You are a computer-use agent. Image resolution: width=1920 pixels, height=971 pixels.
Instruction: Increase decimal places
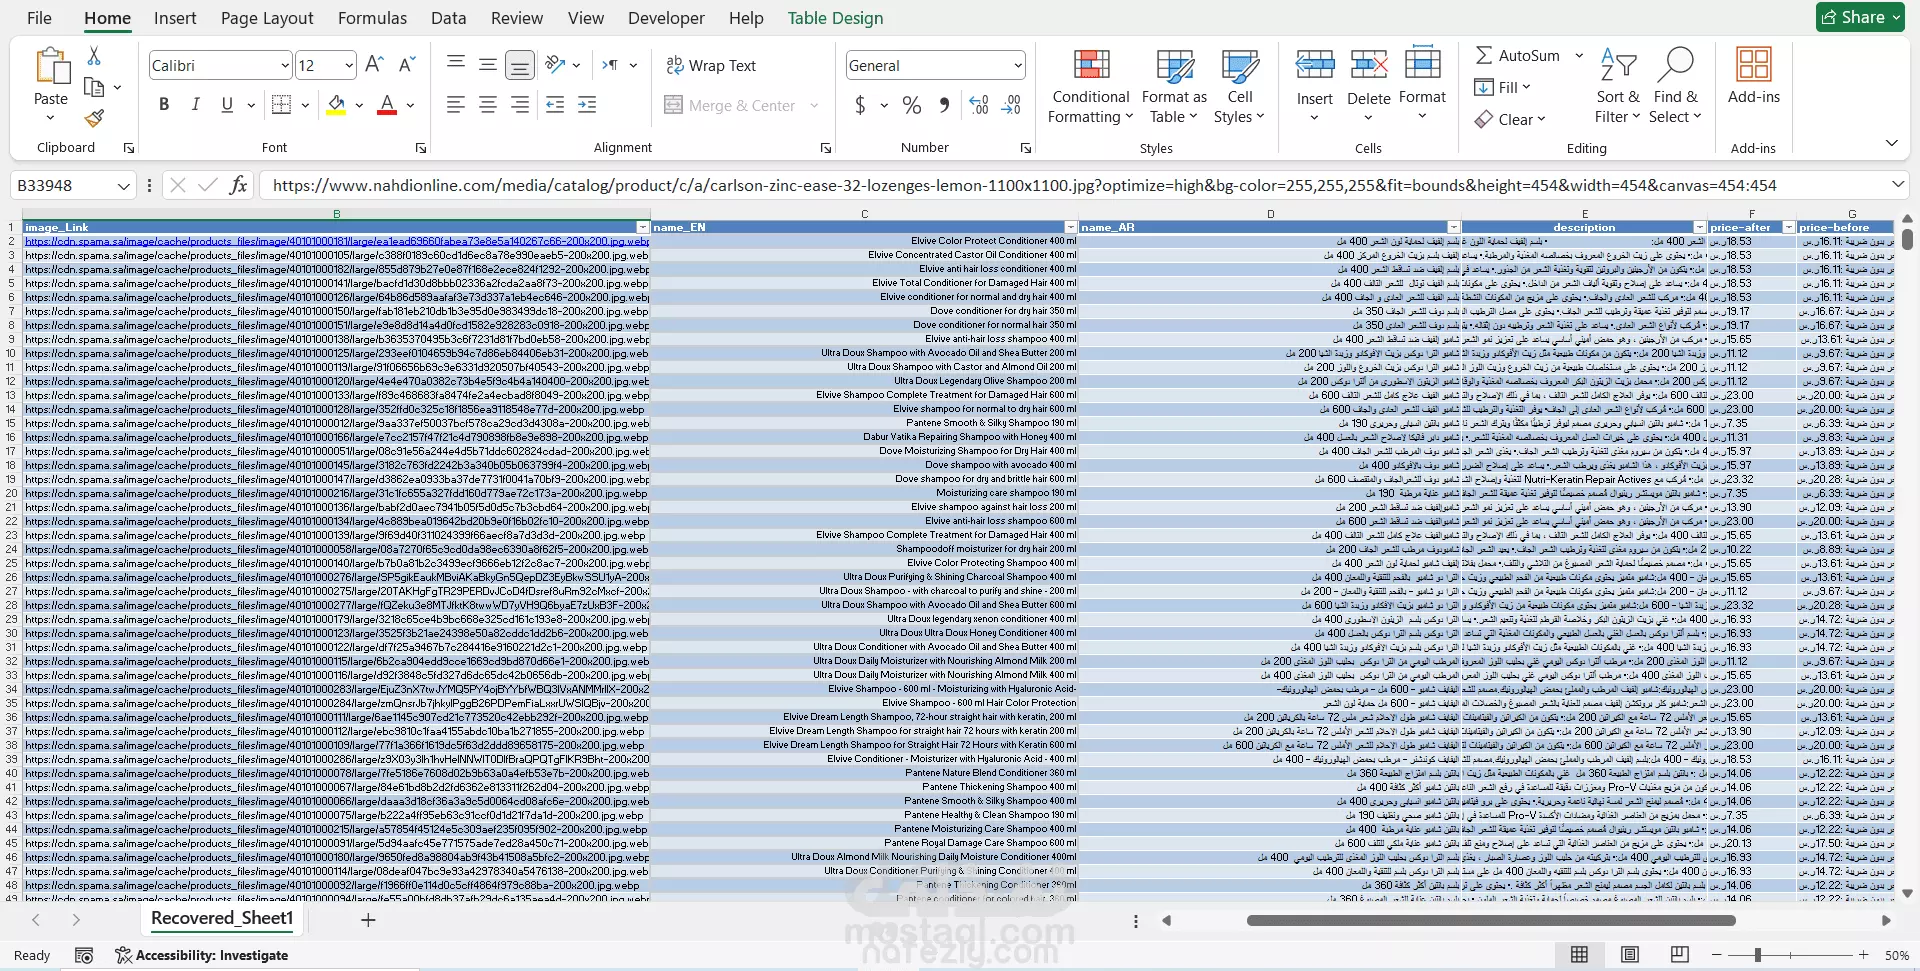[x=979, y=105]
